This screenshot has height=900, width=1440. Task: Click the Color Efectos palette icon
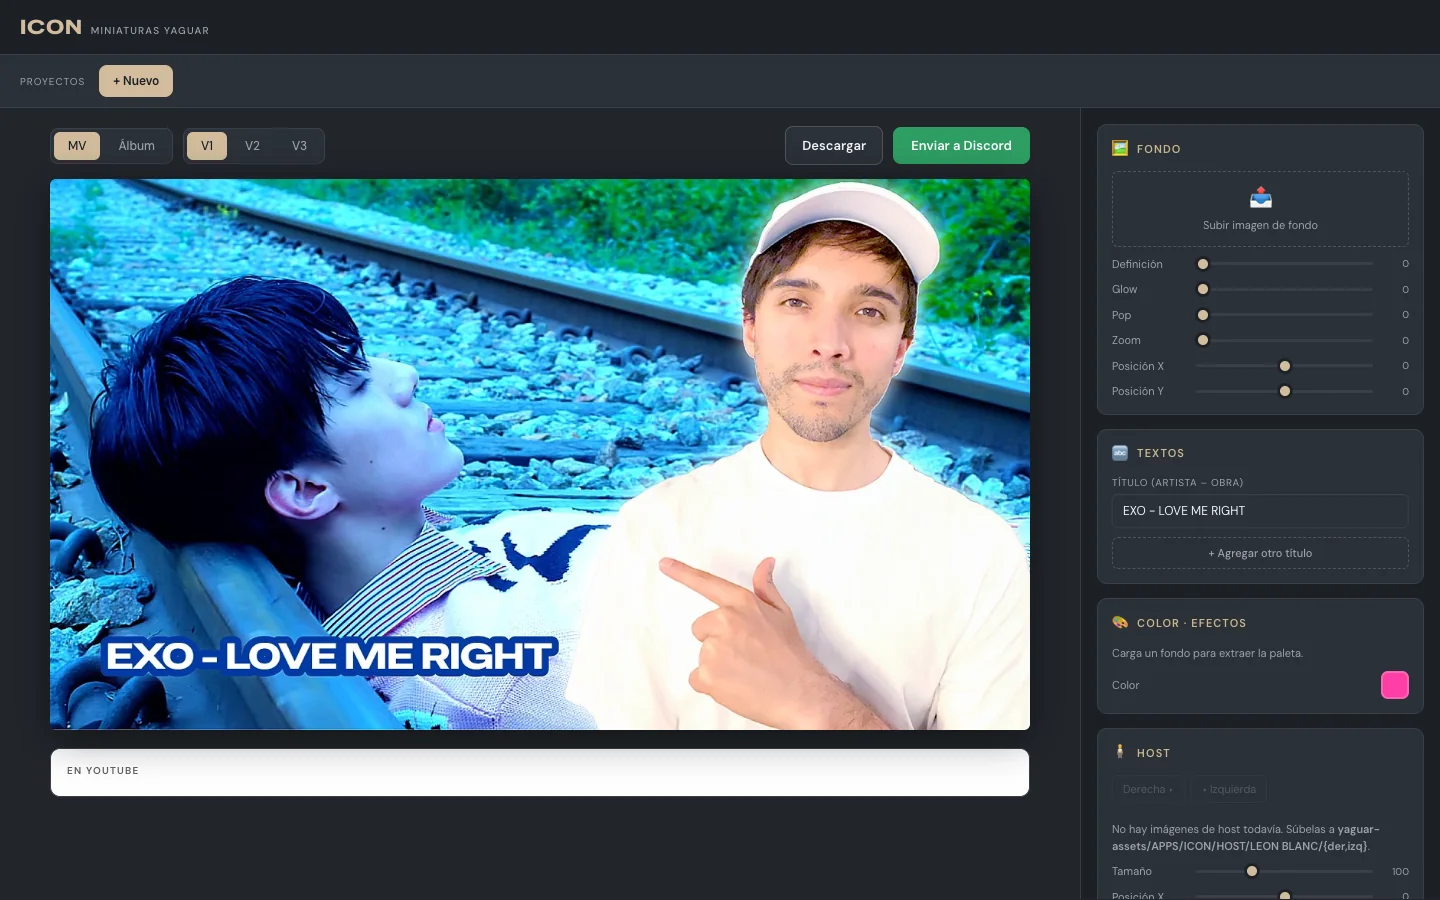(1120, 622)
